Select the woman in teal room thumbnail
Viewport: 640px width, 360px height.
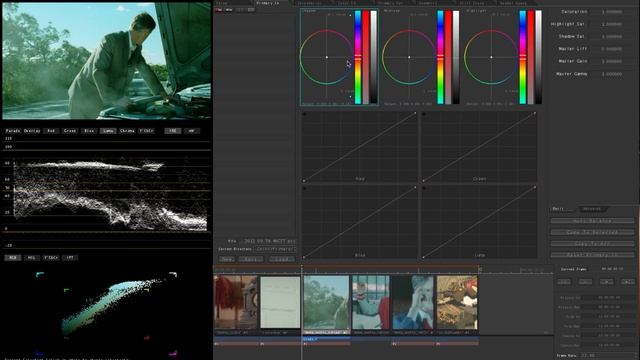click(371, 302)
